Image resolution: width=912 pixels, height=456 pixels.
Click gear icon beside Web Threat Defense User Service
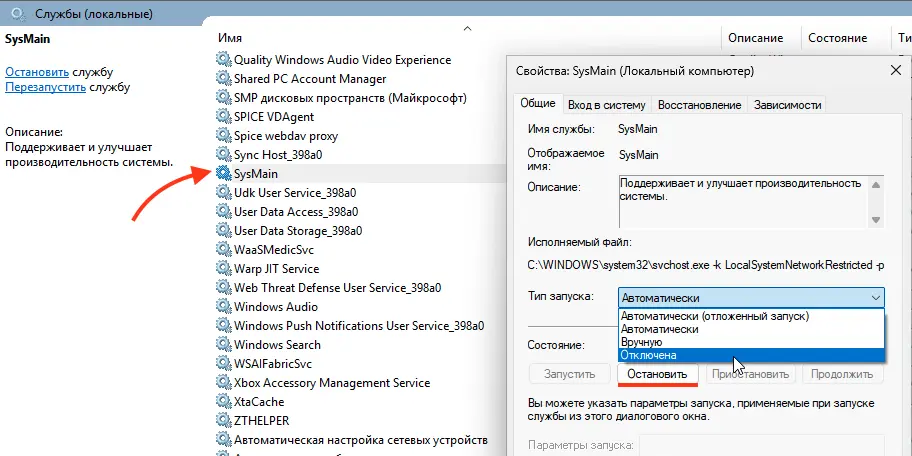[x=223, y=287]
